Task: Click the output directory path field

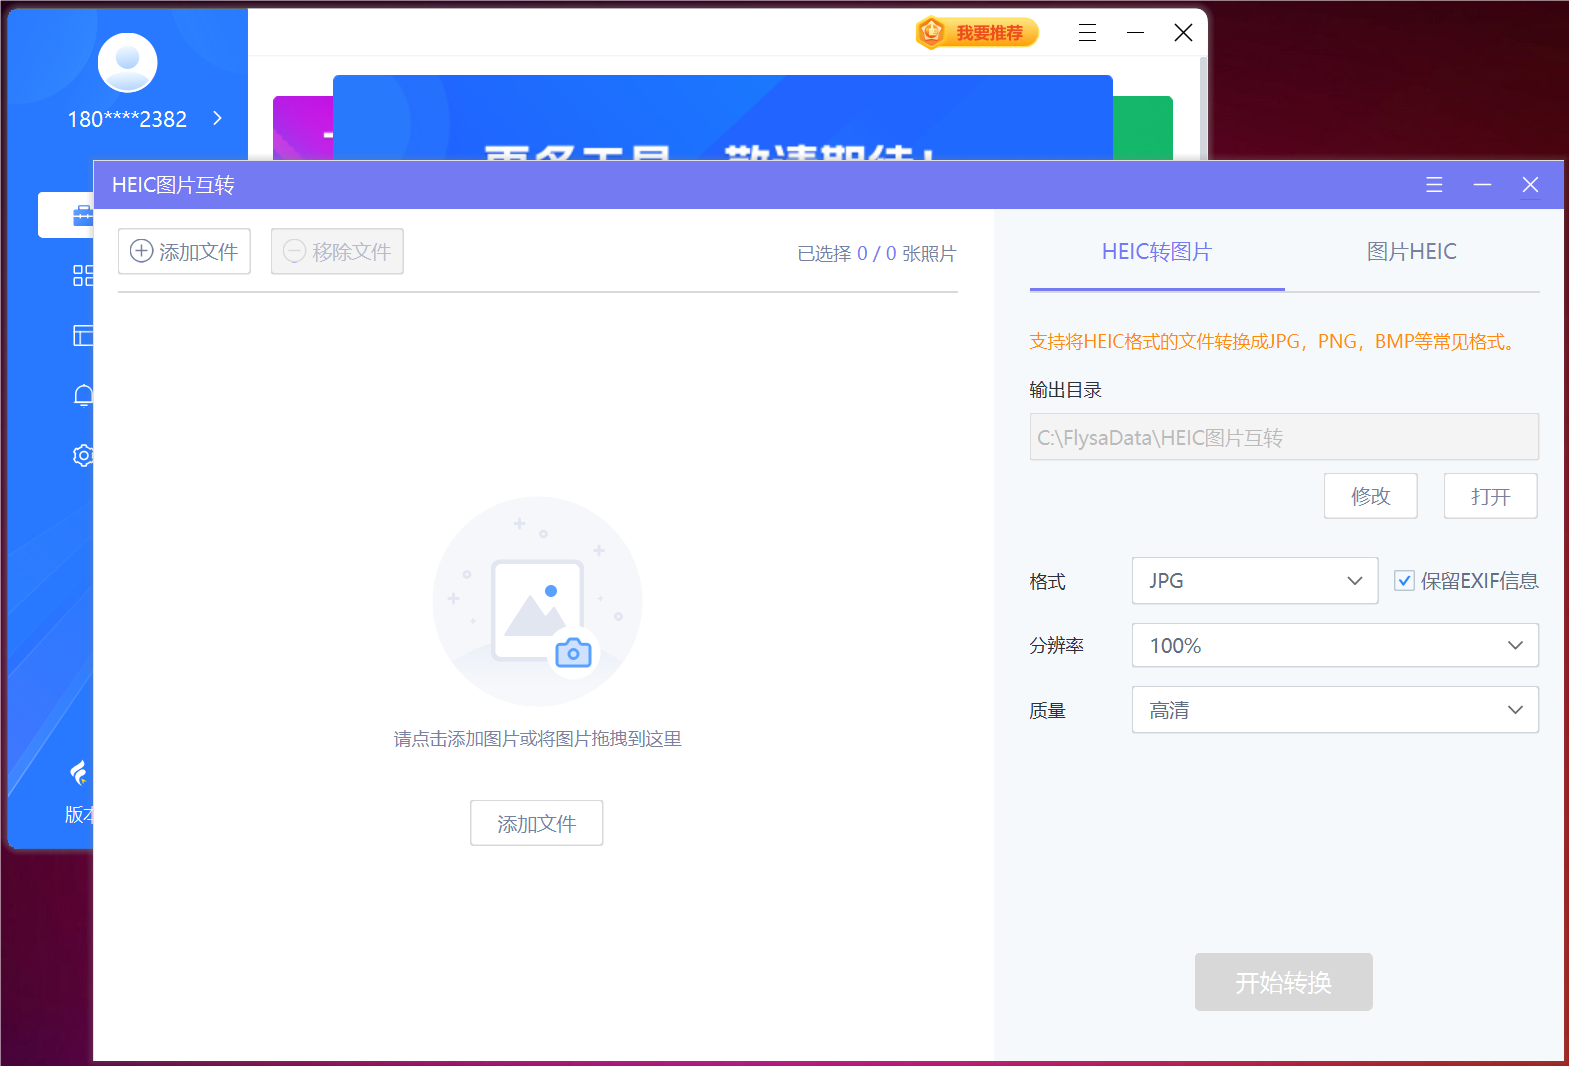Action: point(1284,437)
